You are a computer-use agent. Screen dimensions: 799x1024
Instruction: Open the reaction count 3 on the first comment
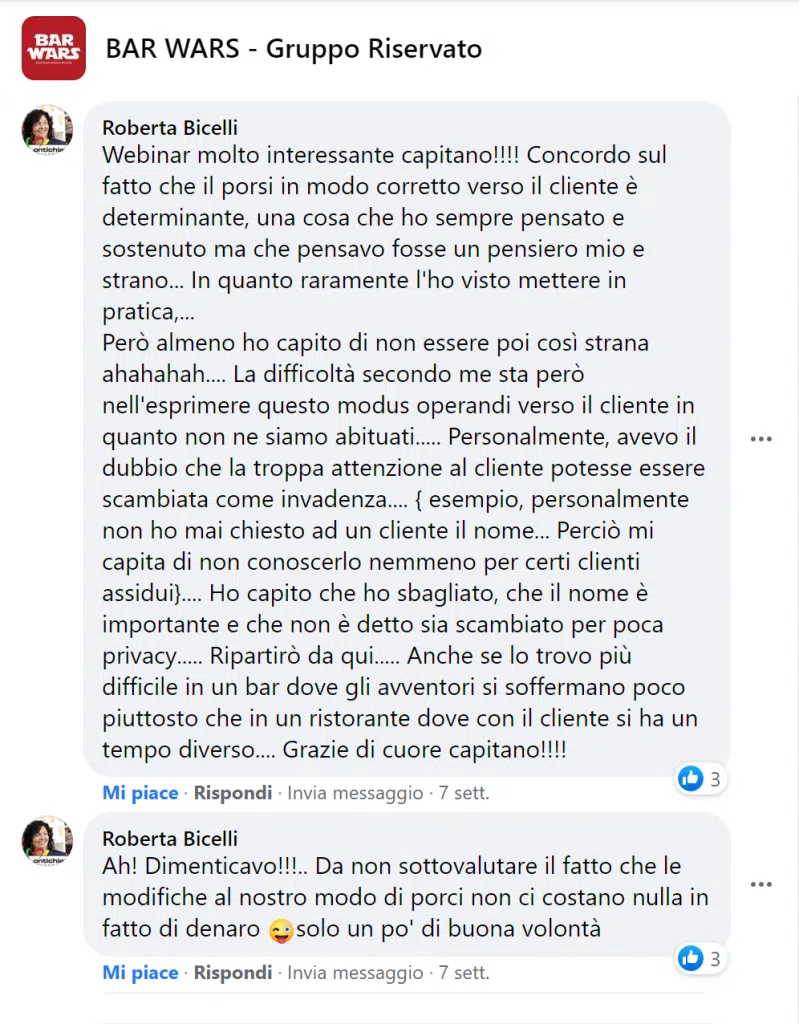click(x=715, y=779)
